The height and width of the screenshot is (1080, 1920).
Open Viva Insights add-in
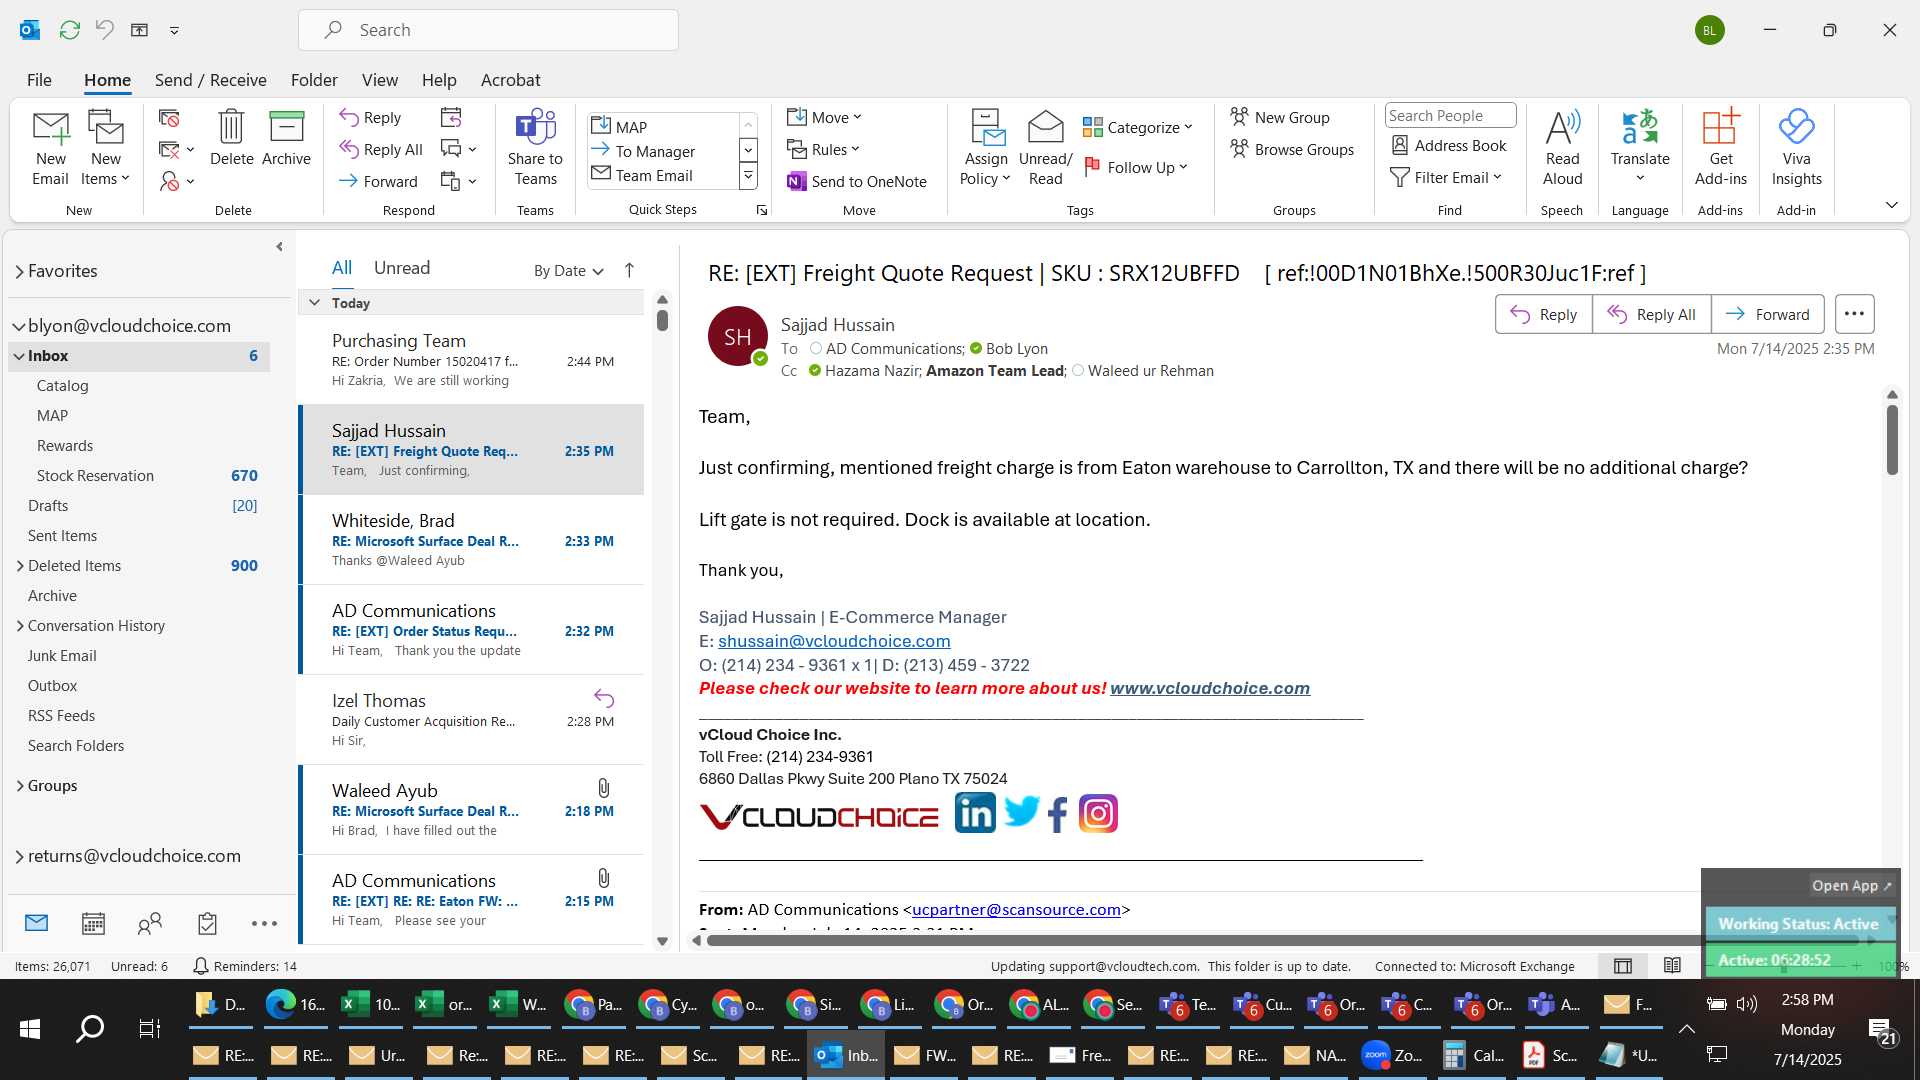1796,147
